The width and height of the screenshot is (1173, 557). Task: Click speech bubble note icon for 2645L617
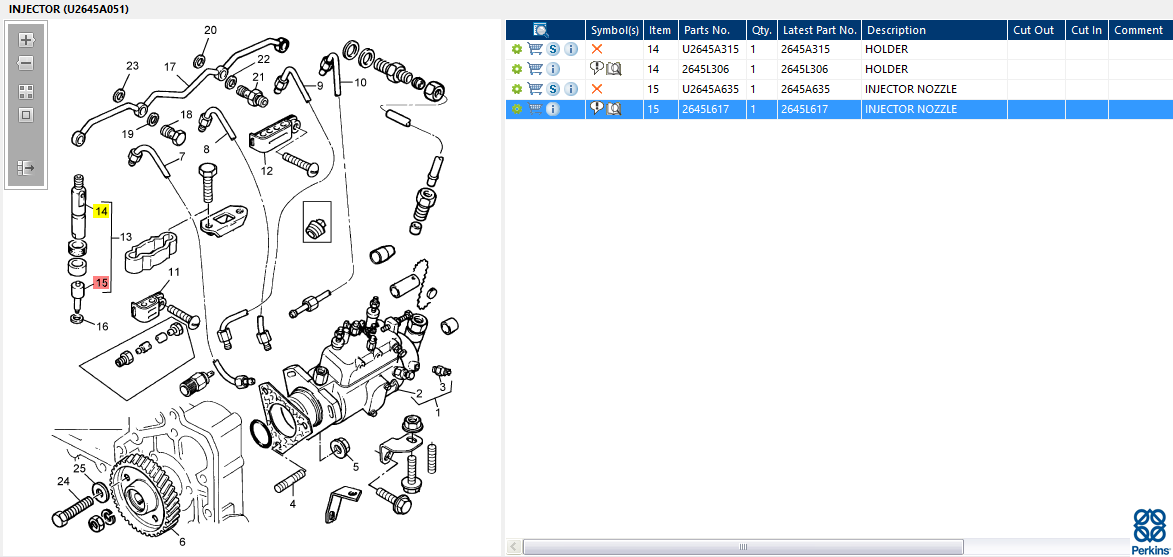[596, 109]
